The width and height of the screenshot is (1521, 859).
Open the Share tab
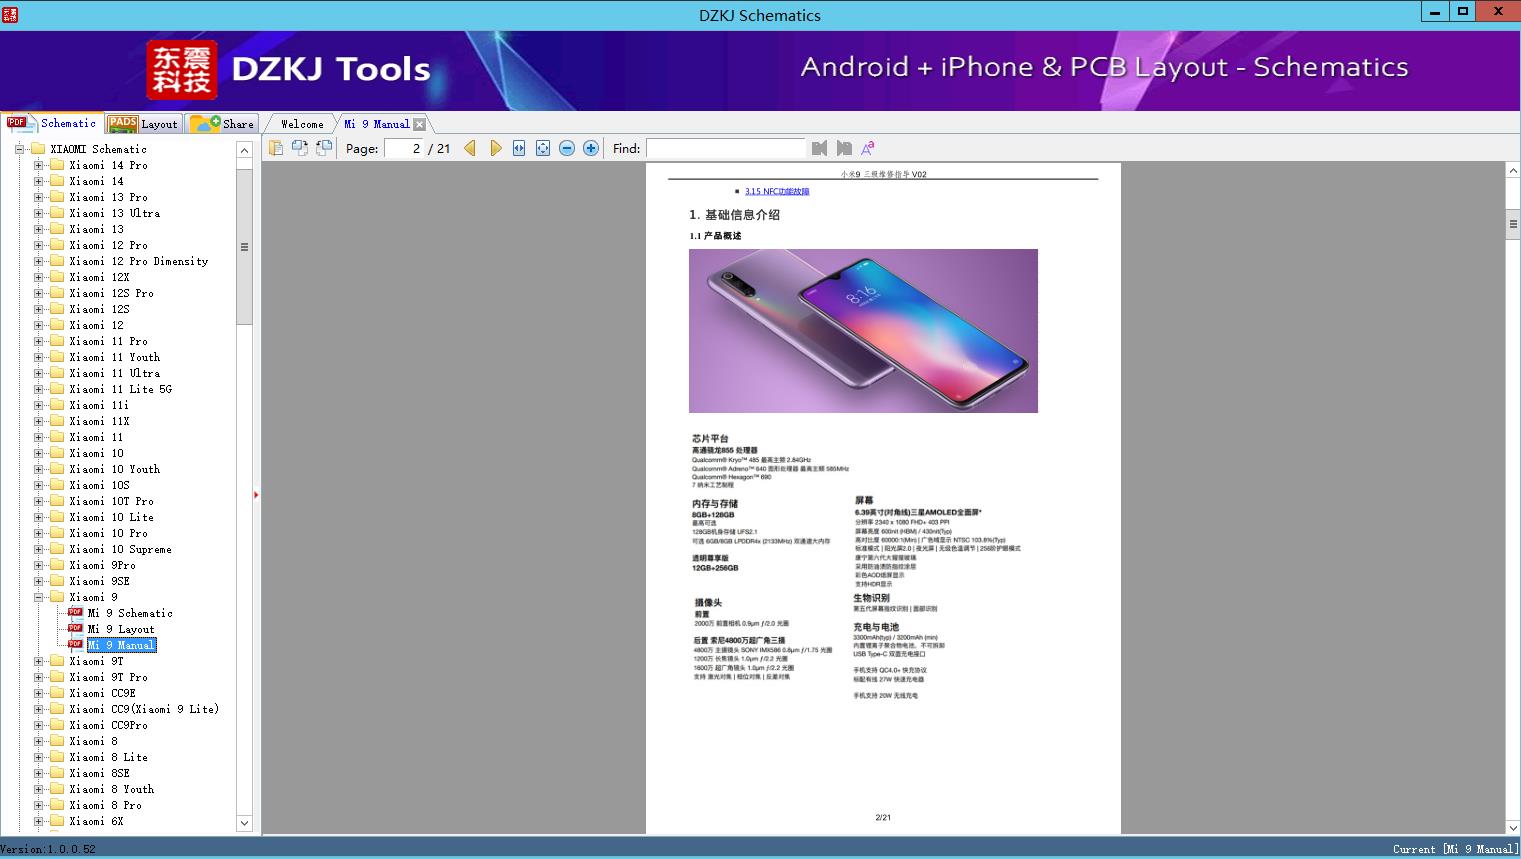pyautogui.click(x=222, y=124)
